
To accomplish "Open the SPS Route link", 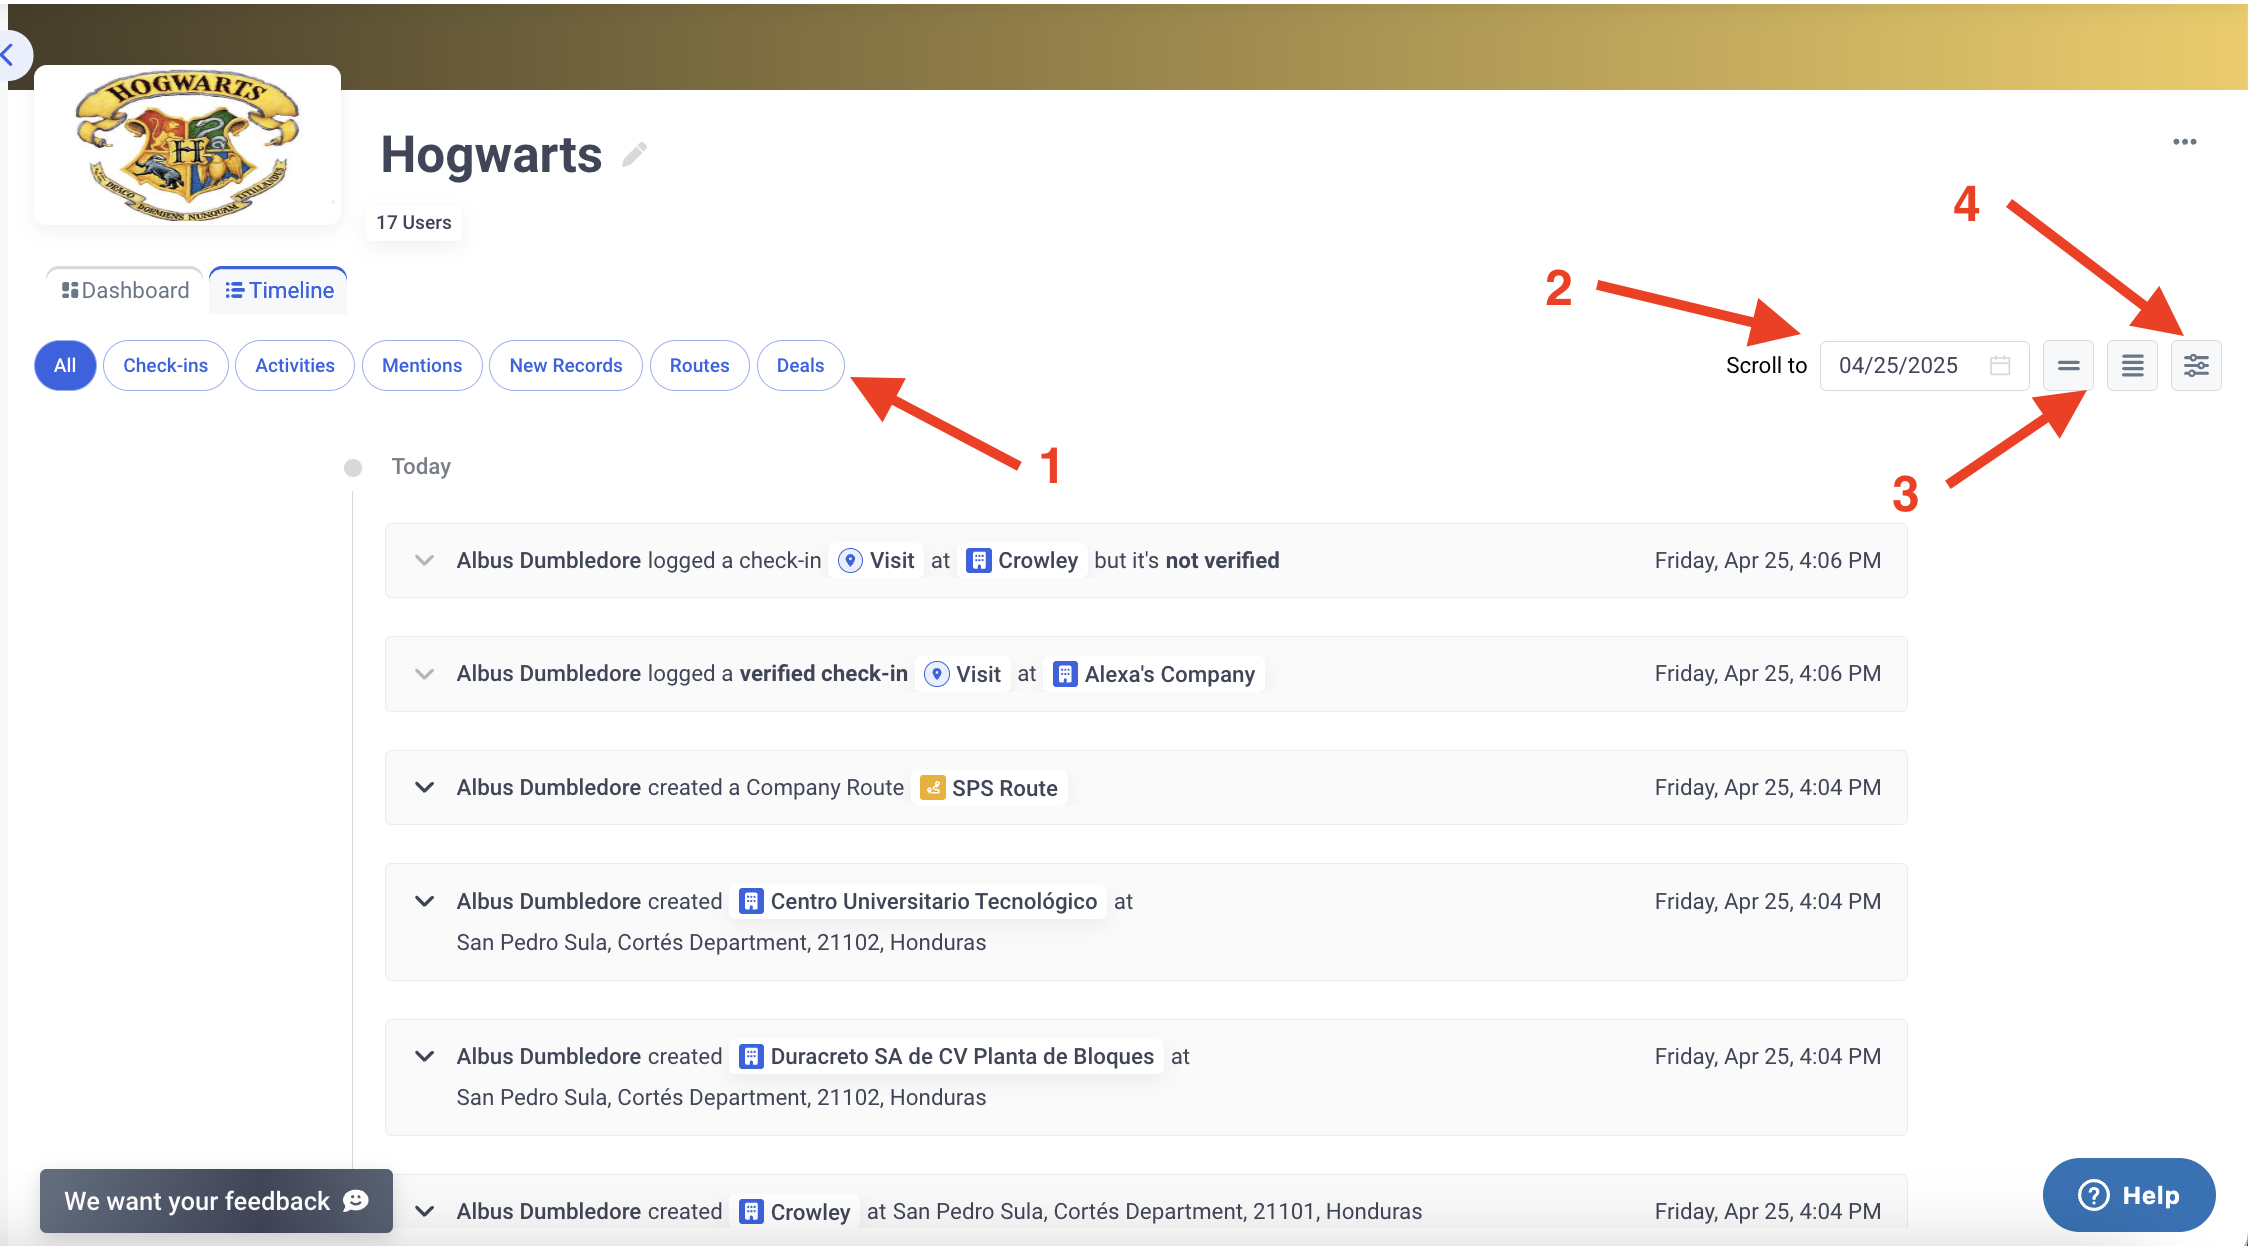I will click(989, 788).
